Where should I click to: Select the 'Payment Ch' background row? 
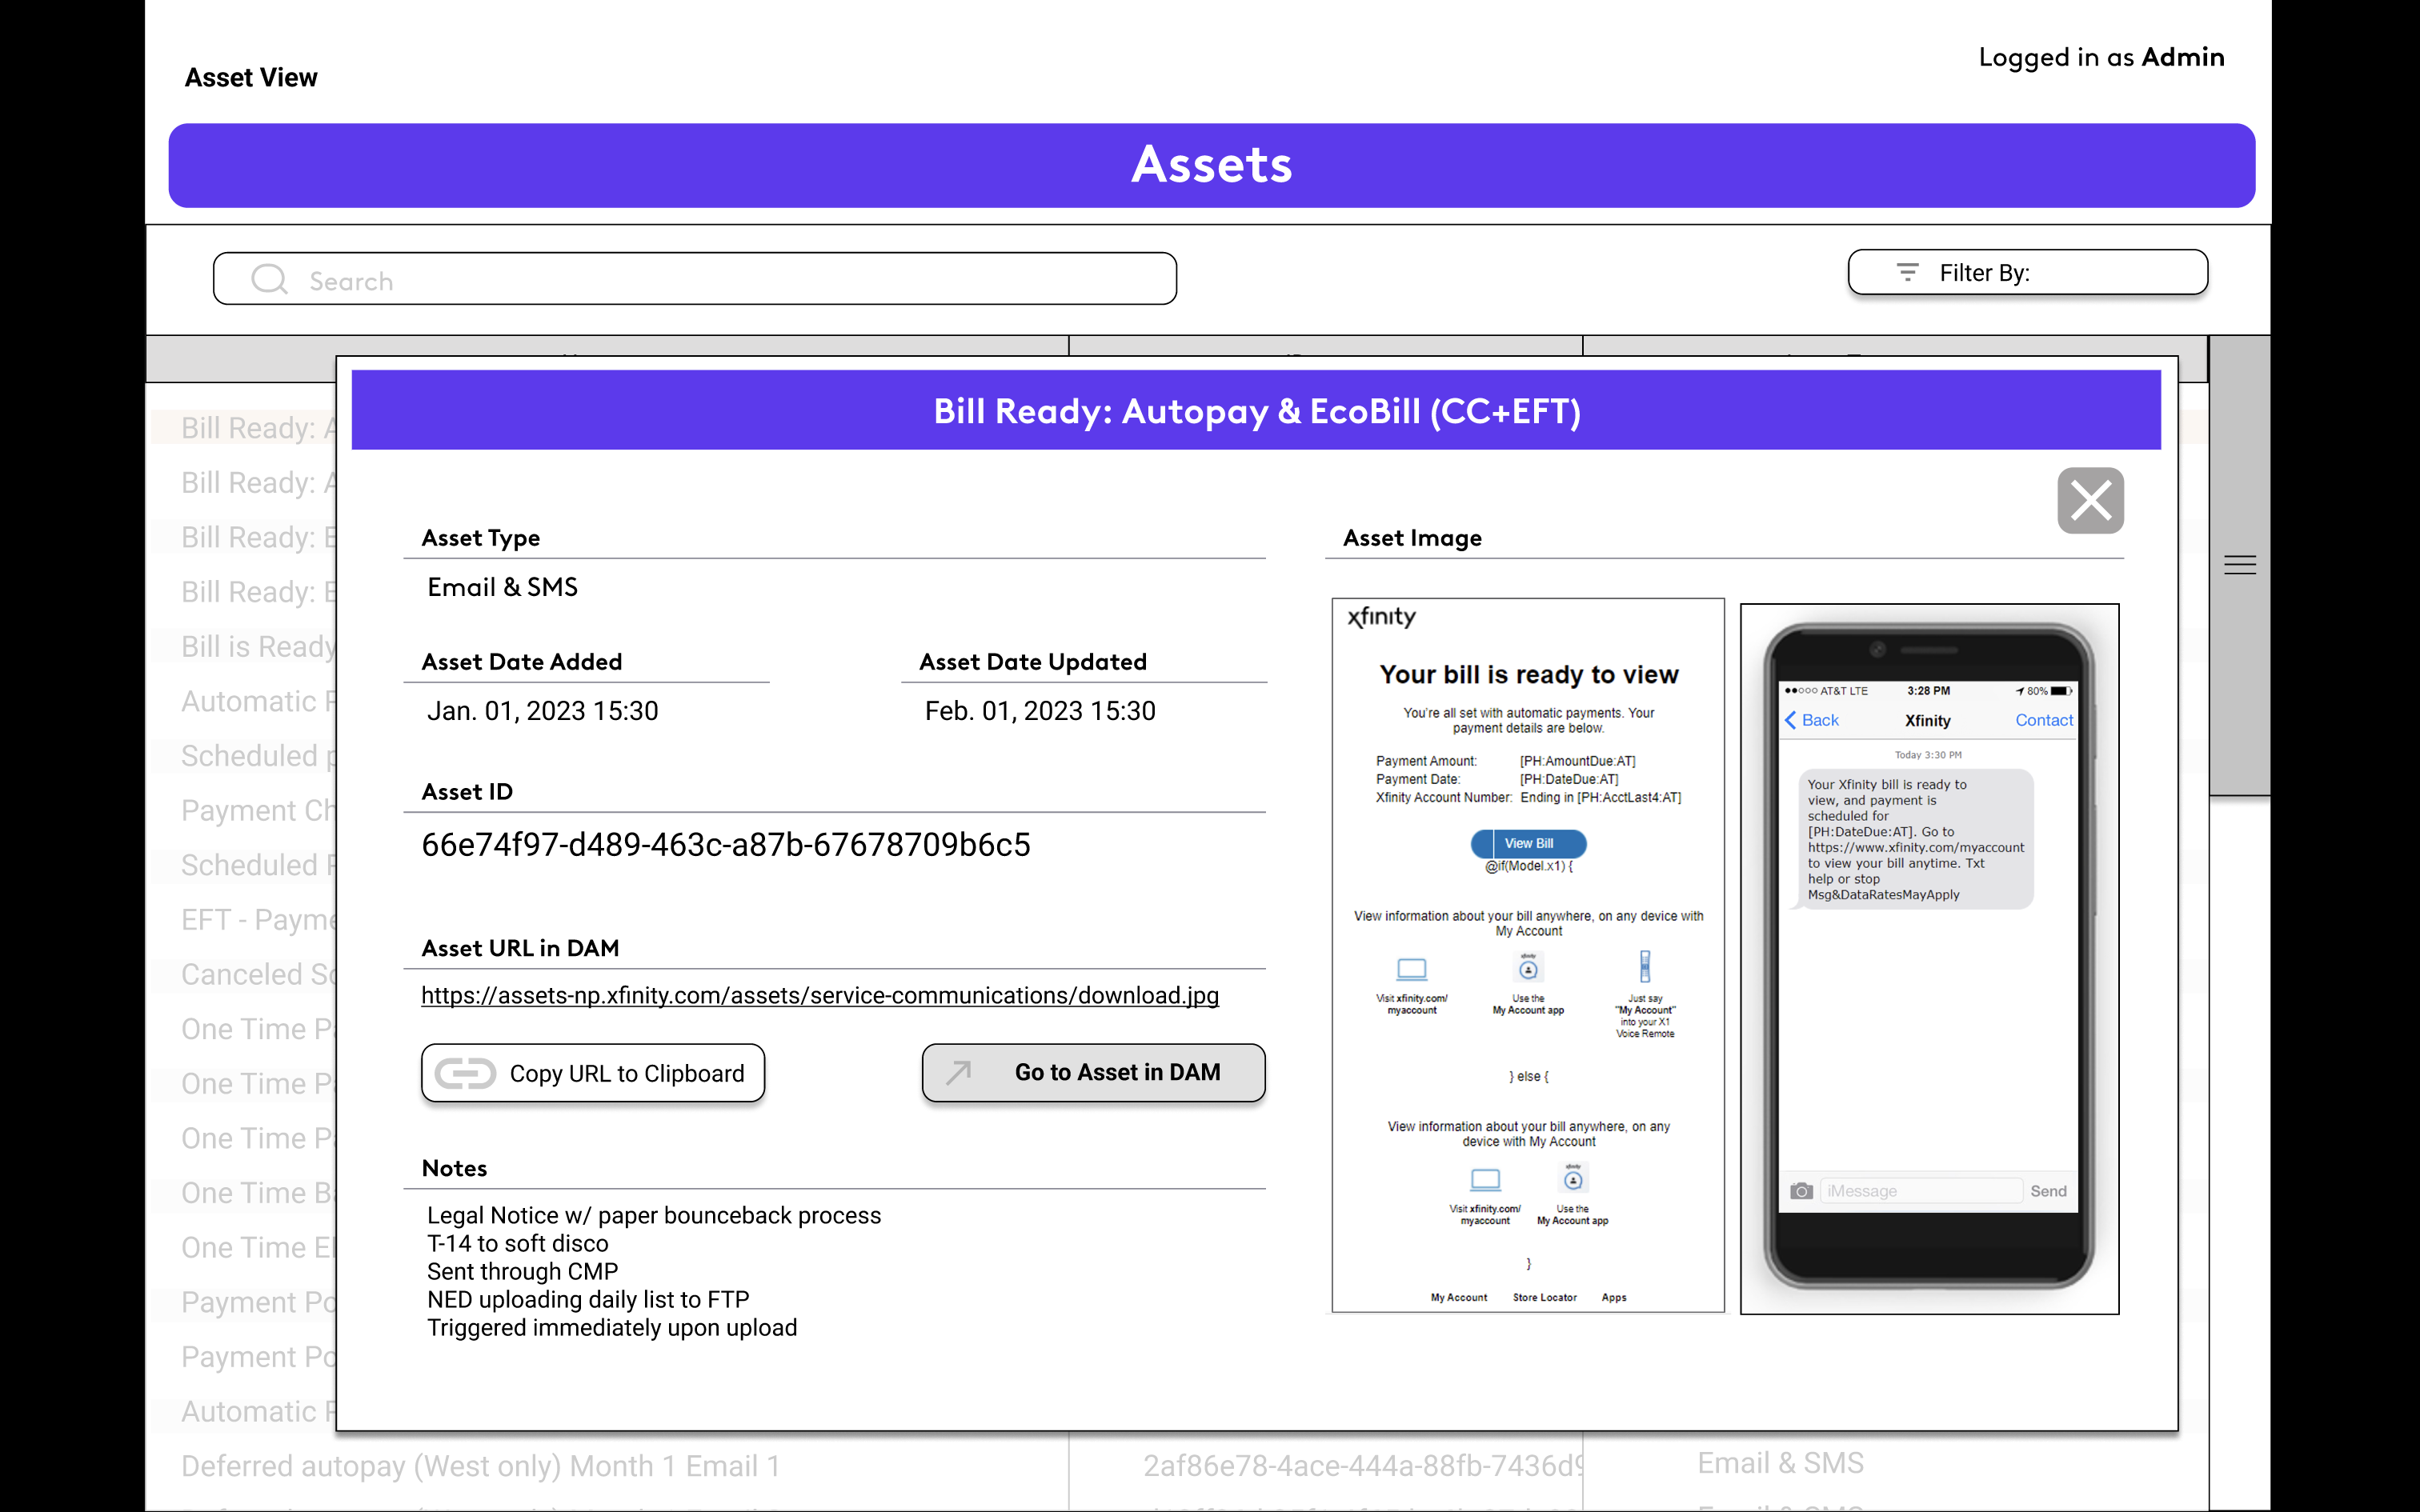tap(258, 810)
